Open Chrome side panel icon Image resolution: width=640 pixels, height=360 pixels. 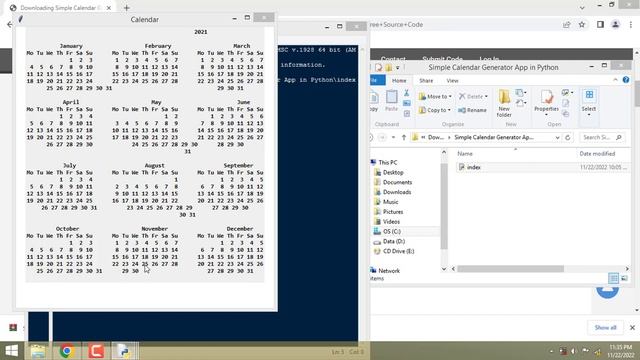click(x=600, y=24)
